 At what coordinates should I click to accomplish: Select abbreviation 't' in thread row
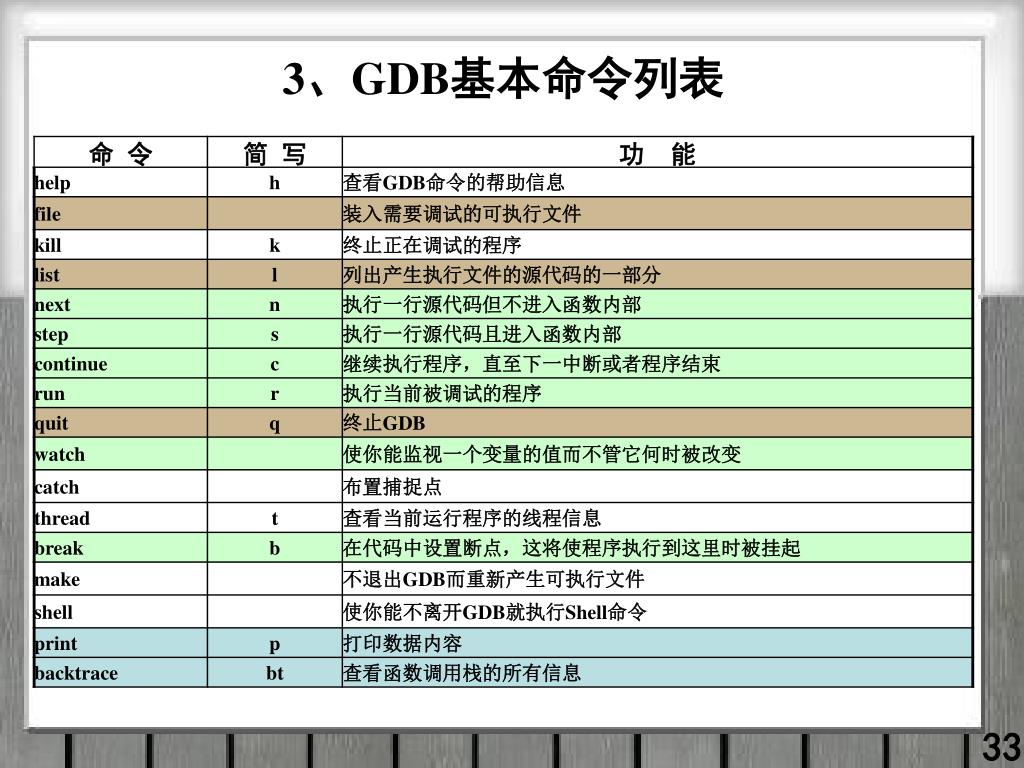(274, 519)
